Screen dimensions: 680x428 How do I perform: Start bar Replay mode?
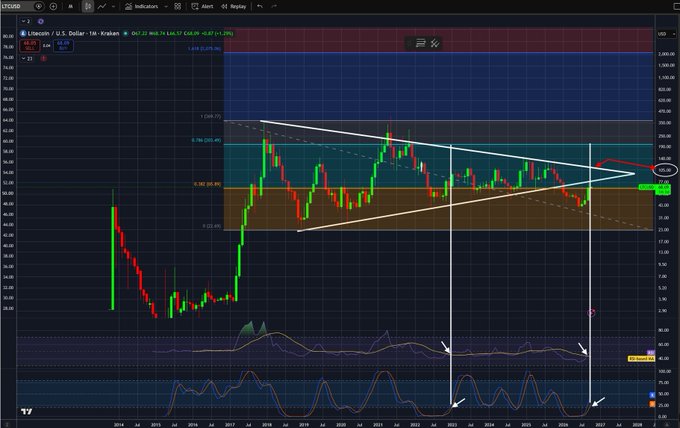[x=234, y=7]
